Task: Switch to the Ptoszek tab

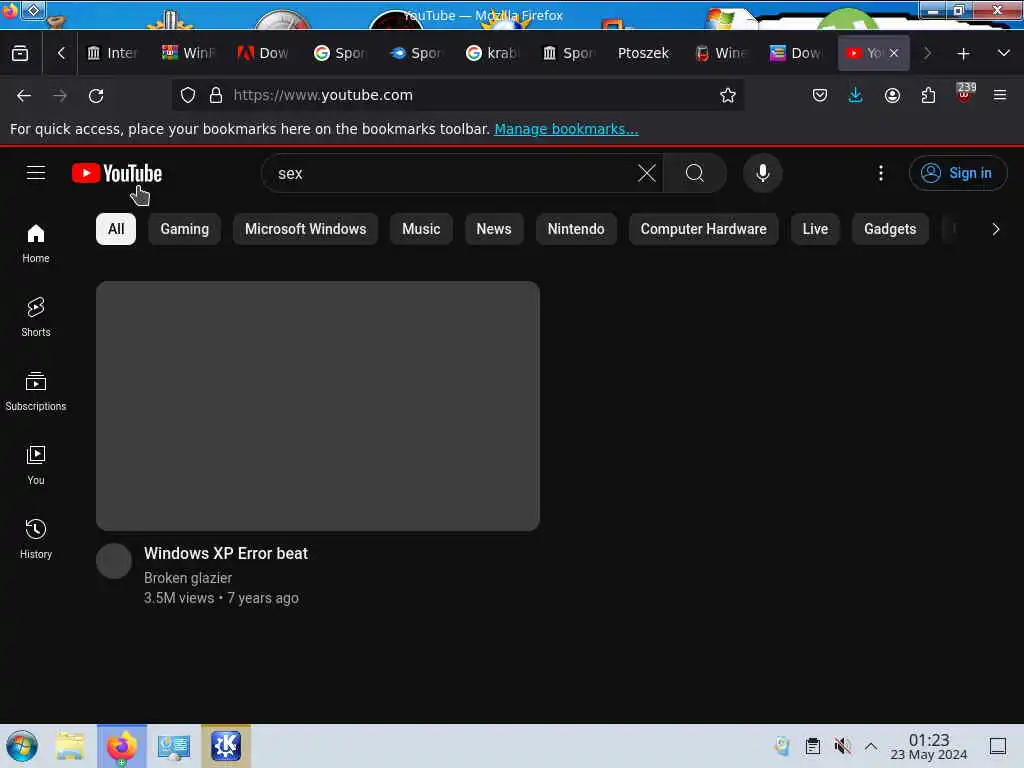Action: (643, 53)
